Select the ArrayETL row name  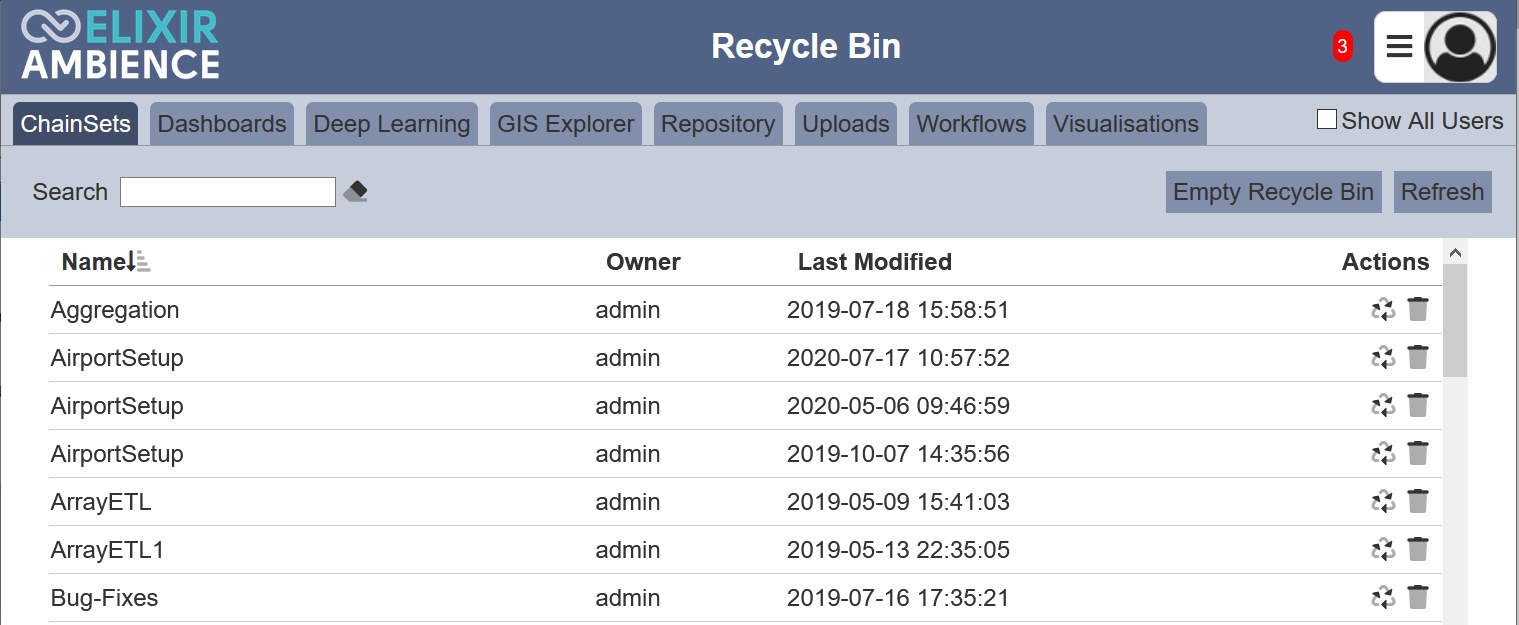(x=101, y=502)
